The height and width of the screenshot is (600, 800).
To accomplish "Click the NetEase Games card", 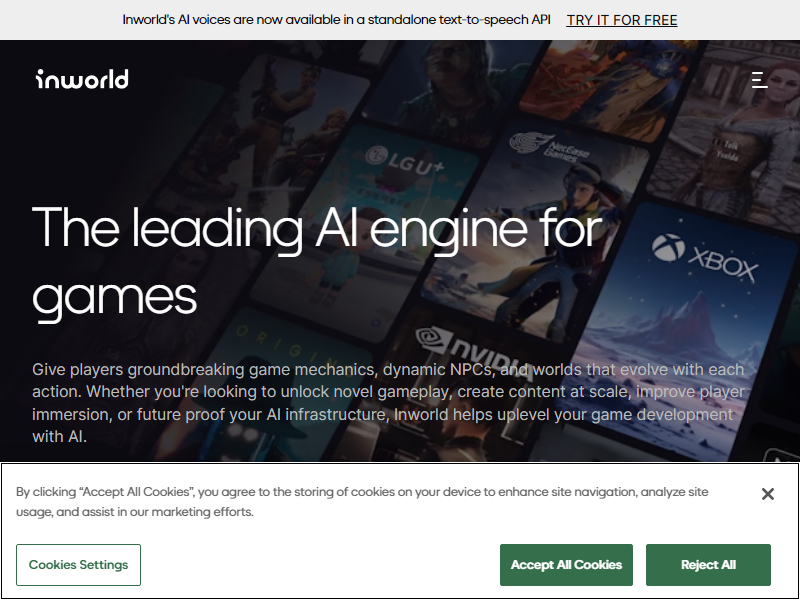I will pos(536,230).
